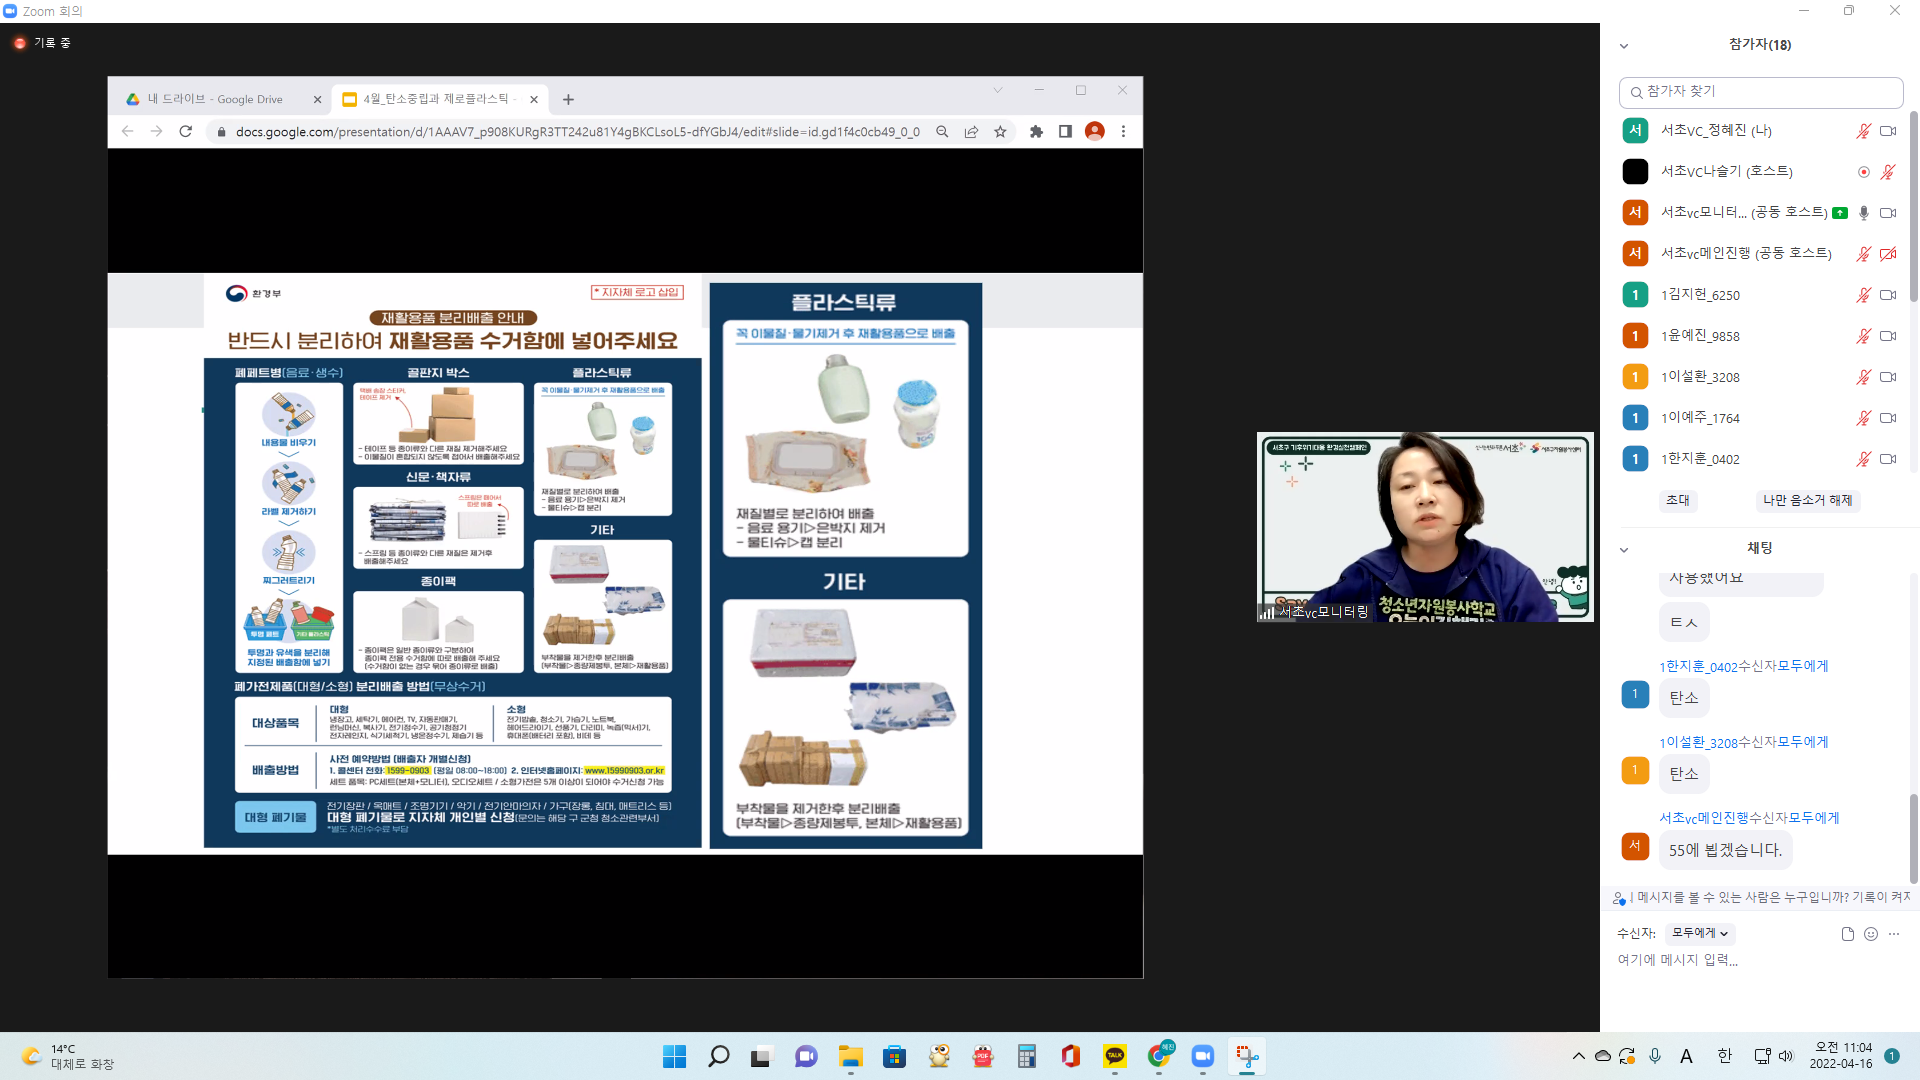Open chat more options ellipsis

(x=1894, y=934)
